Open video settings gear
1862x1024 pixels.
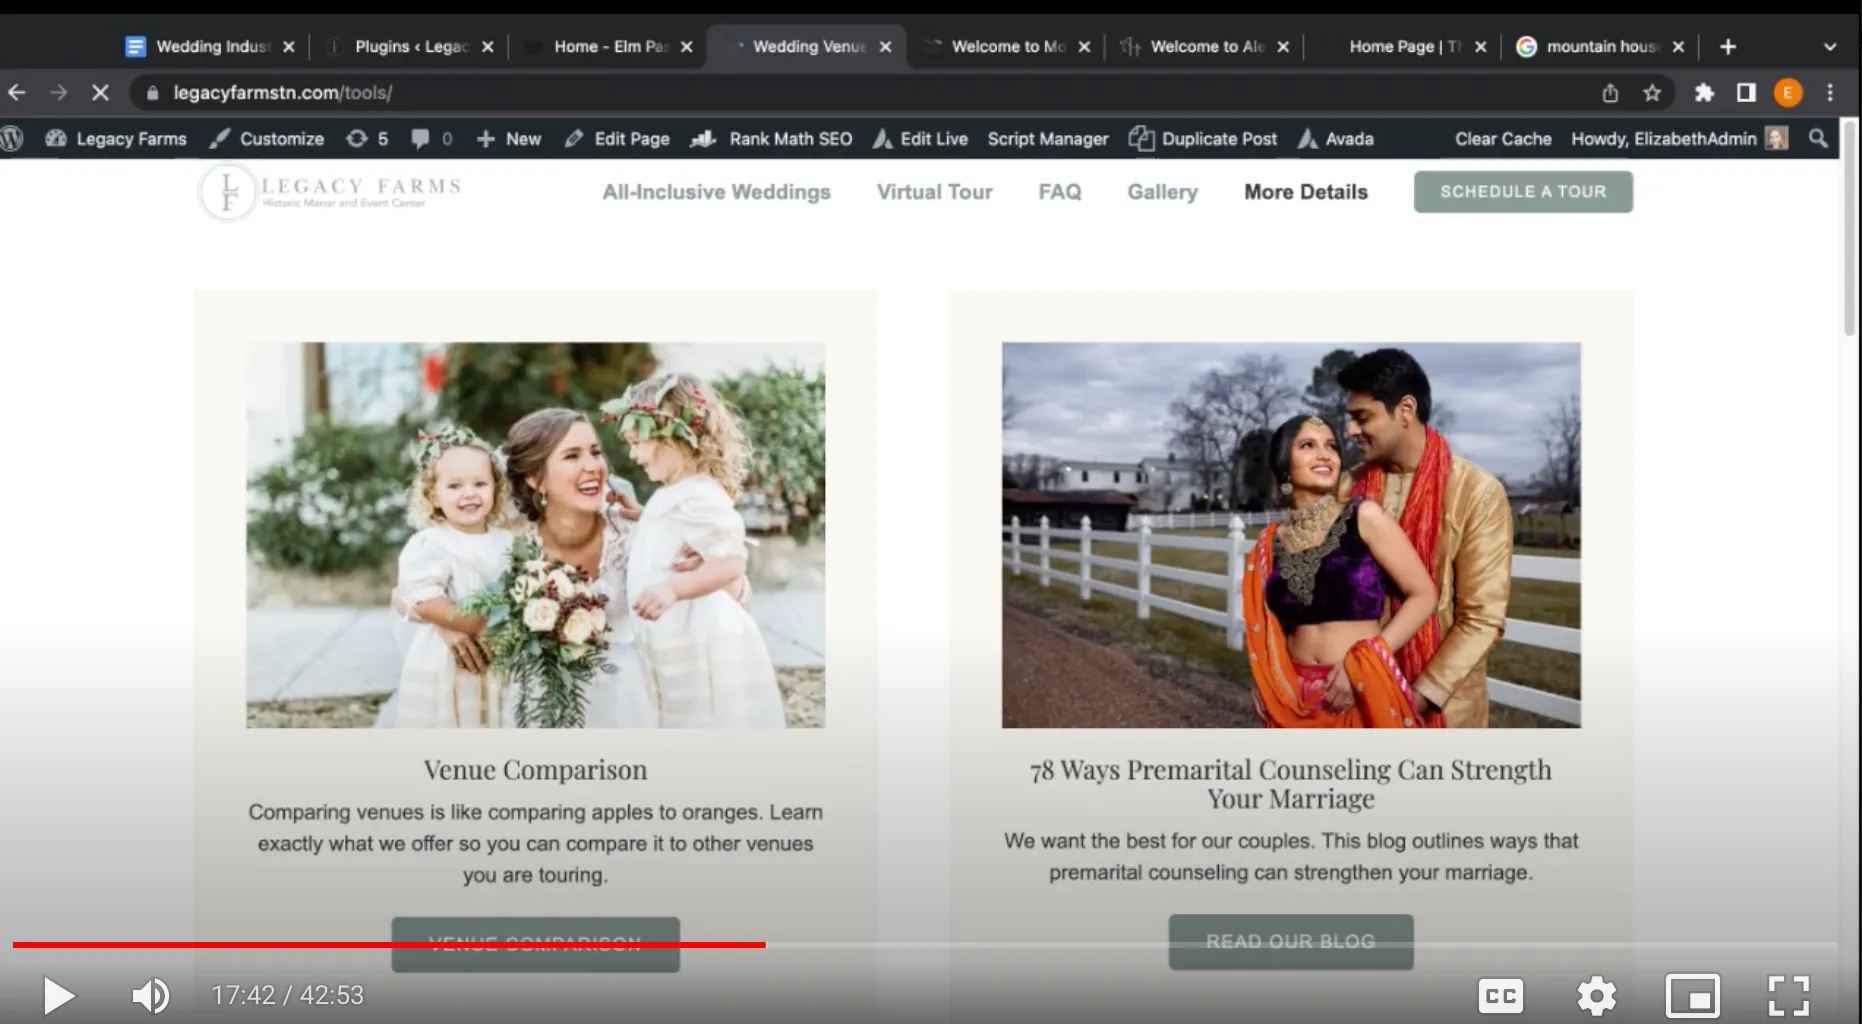1596,995
